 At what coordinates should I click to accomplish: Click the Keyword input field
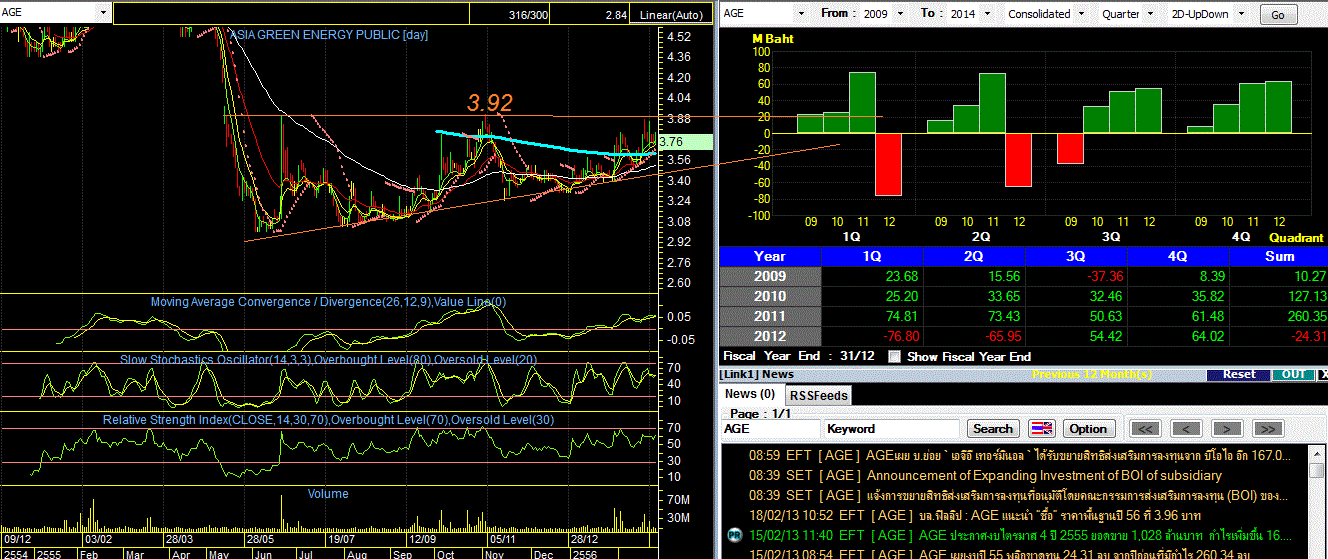coord(893,428)
